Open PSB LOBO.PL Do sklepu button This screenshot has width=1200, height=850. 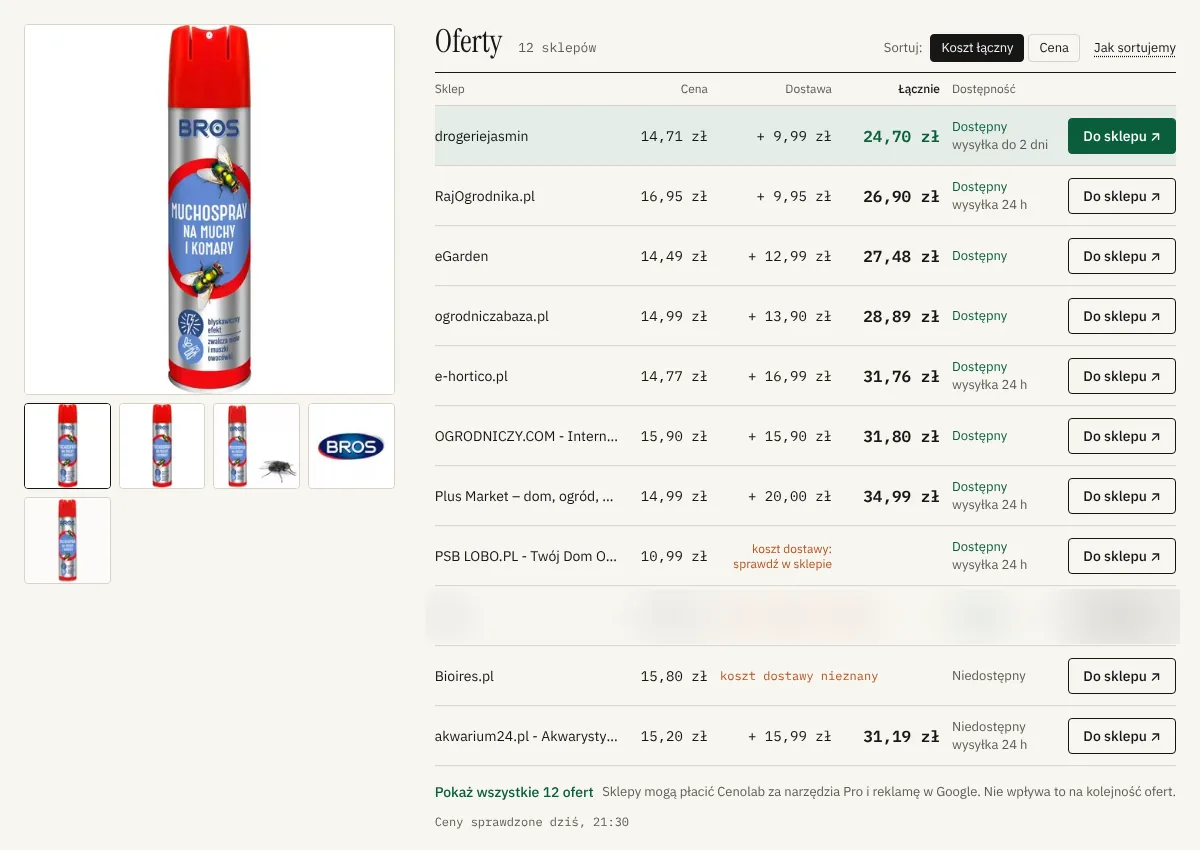[x=1122, y=556]
